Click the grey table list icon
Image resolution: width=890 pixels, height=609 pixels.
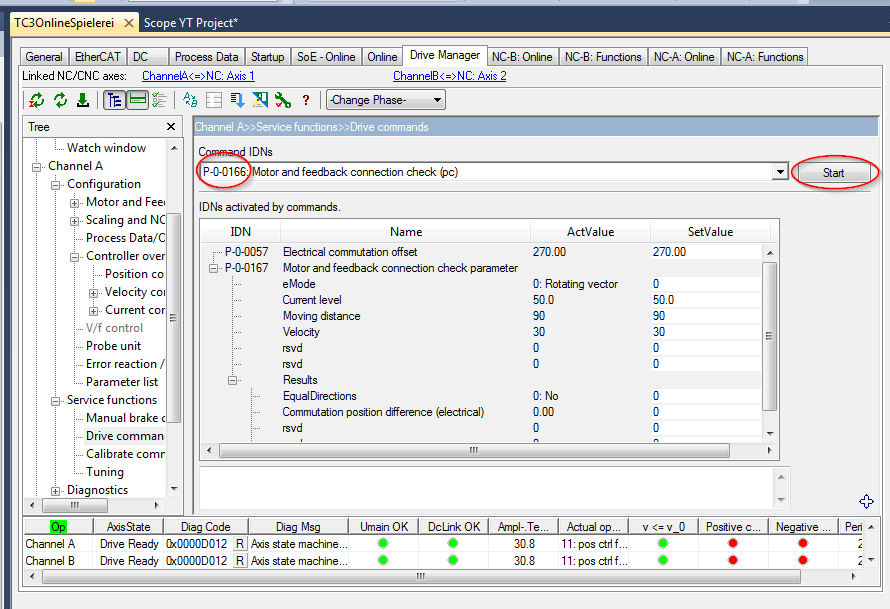pyautogui.click(x=214, y=100)
